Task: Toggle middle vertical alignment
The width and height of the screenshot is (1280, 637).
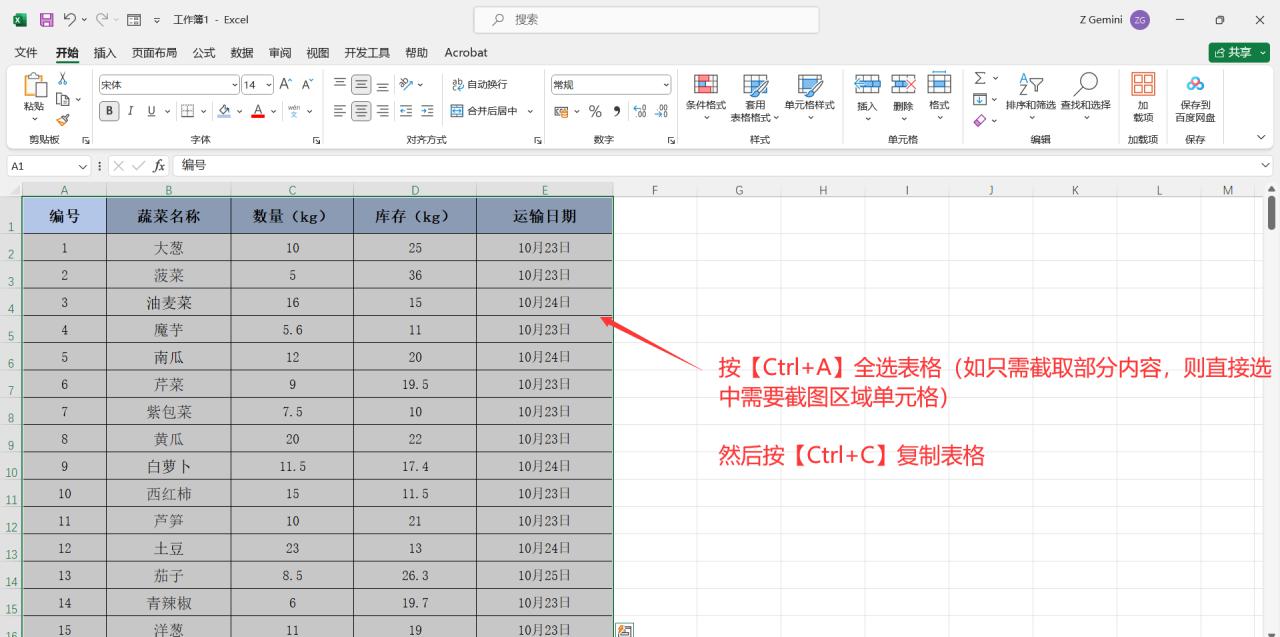Action: click(361, 85)
